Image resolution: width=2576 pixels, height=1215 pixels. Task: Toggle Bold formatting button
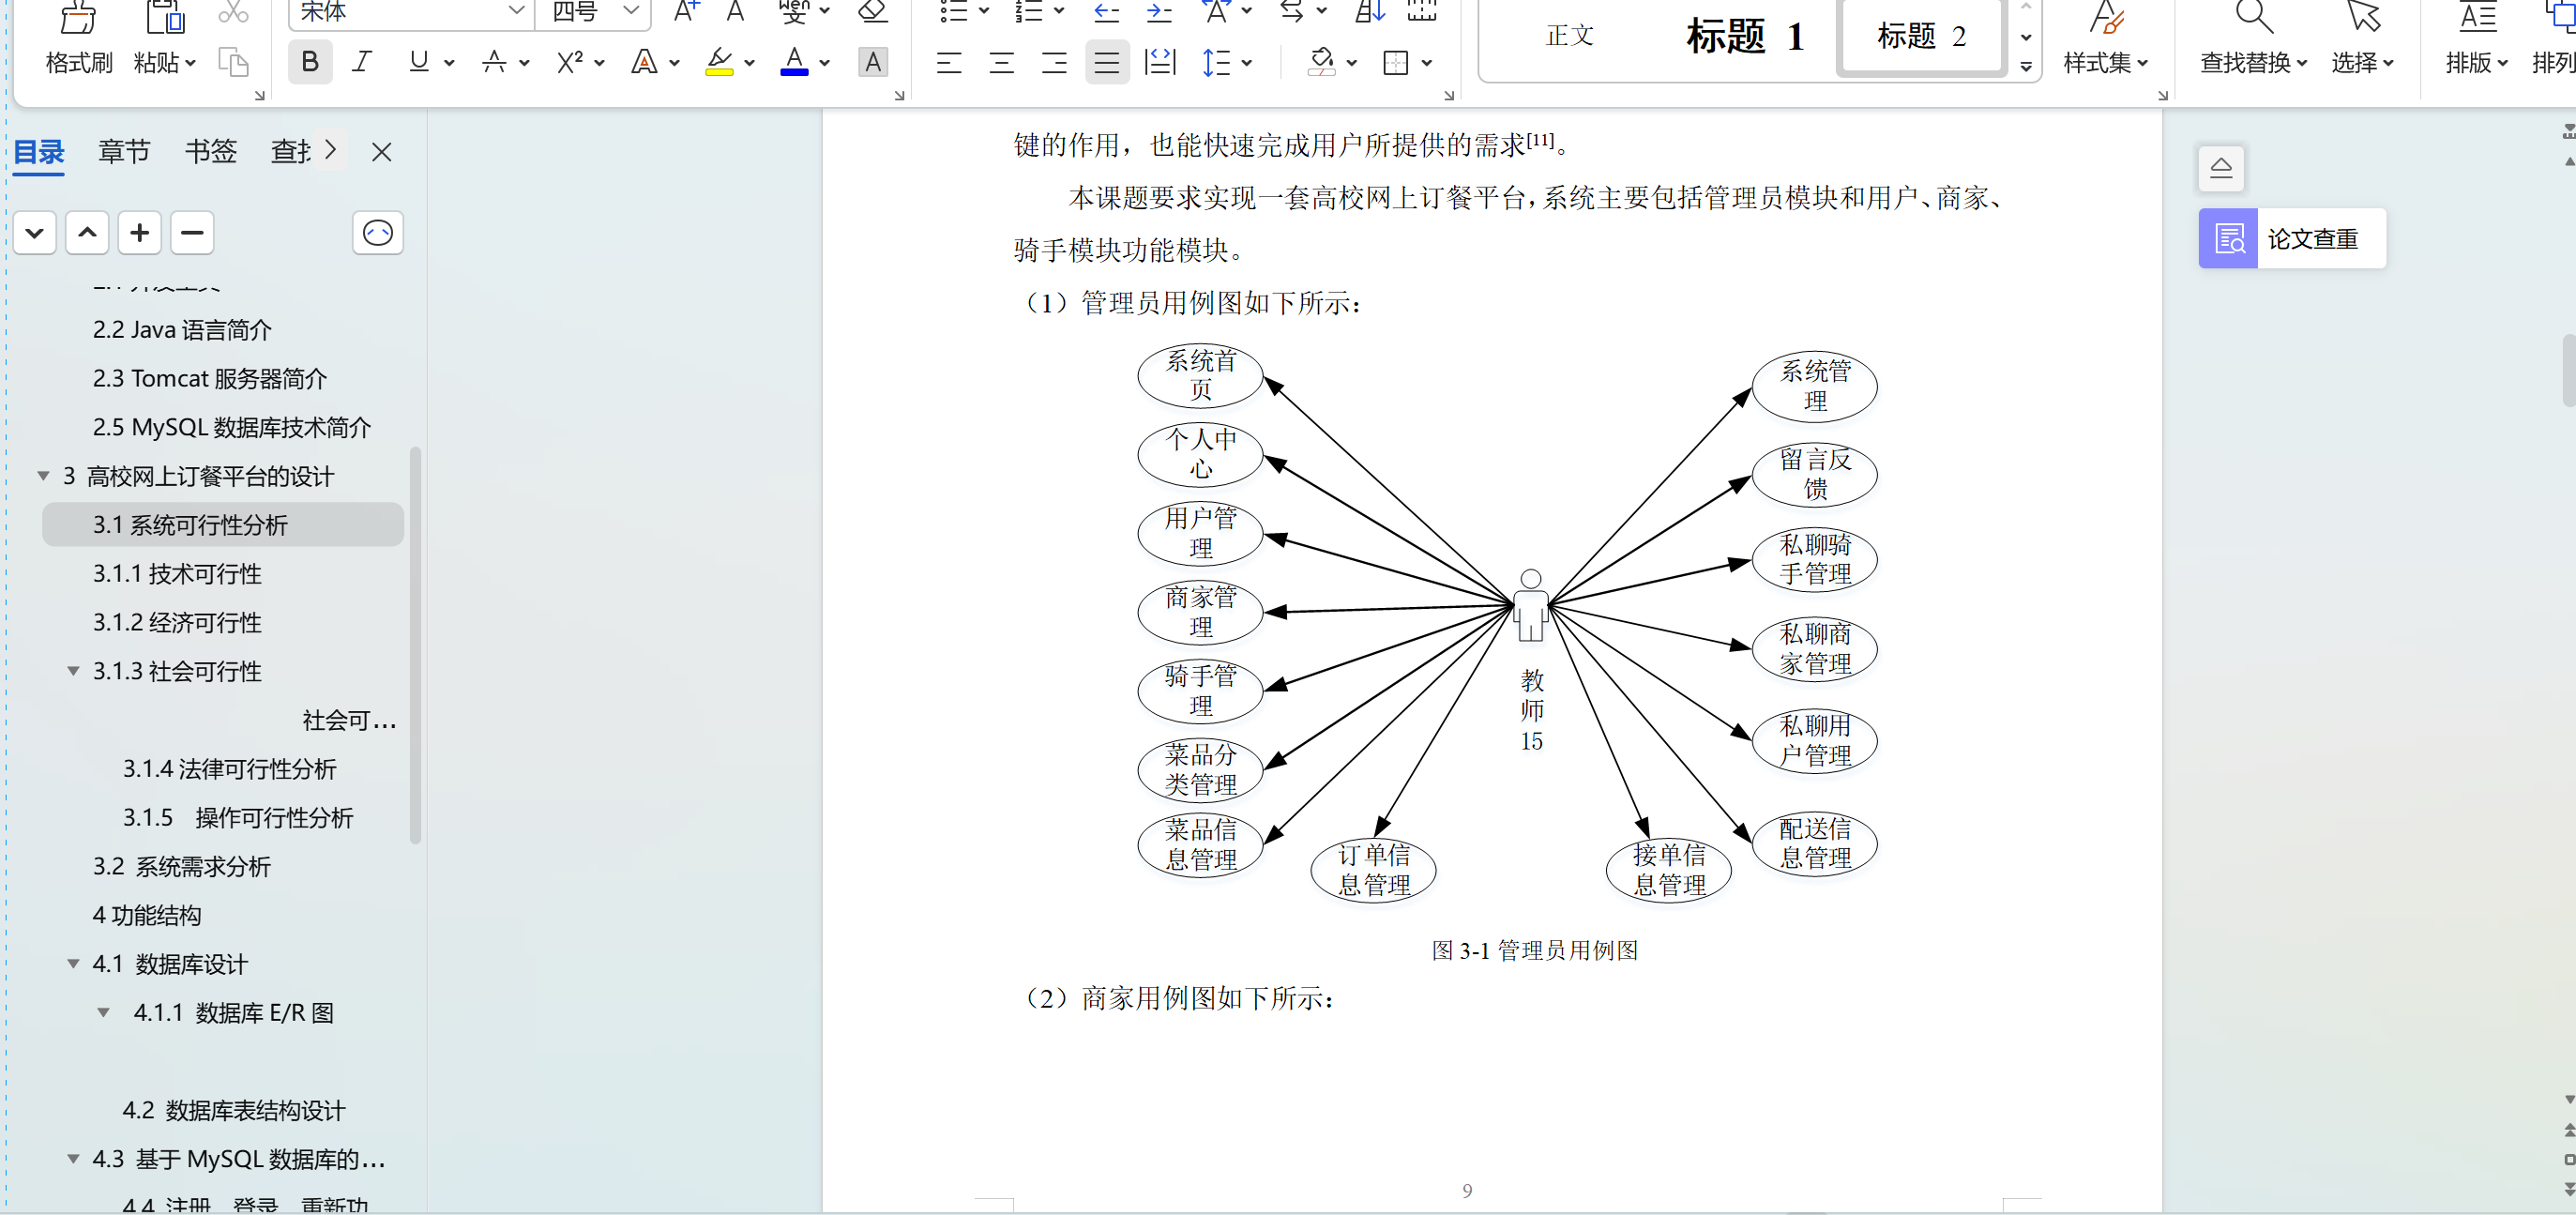[x=310, y=62]
